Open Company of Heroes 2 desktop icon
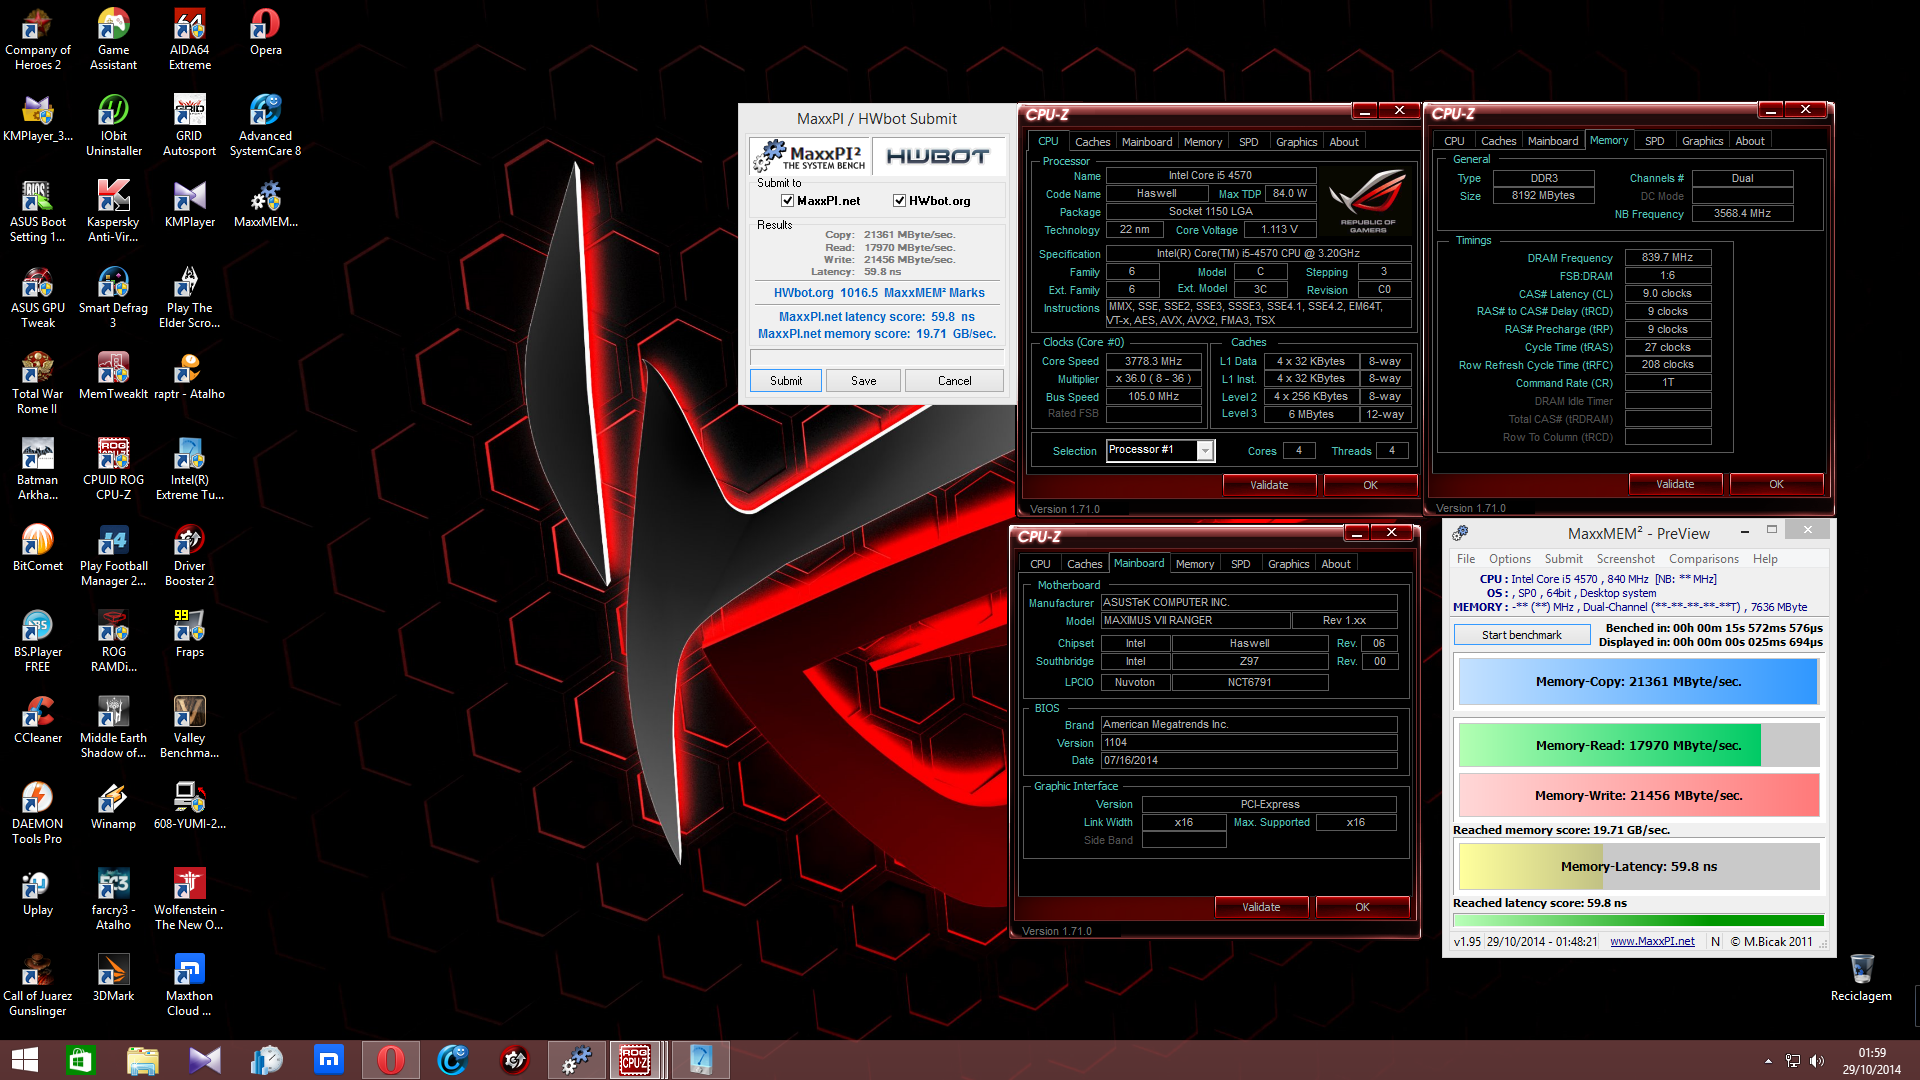This screenshot has width=1920, height=1080. tap(38, 40)
